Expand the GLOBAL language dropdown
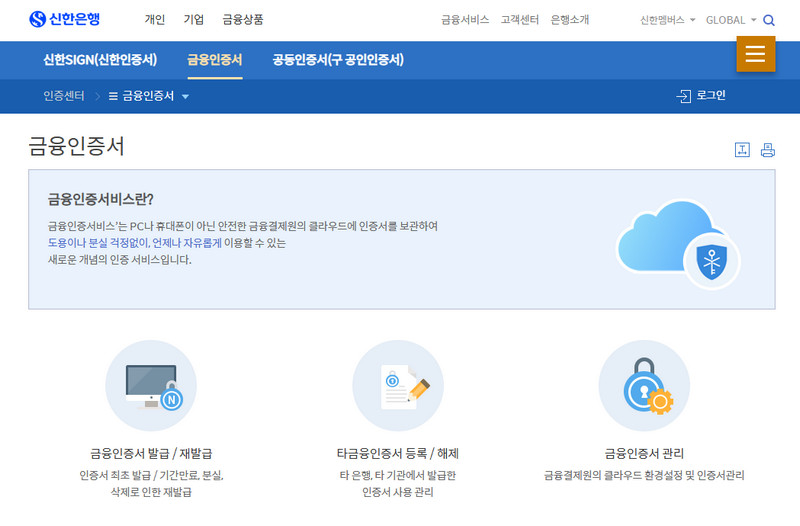This screenshot has width=800, height=526. [x=731, y=20]
